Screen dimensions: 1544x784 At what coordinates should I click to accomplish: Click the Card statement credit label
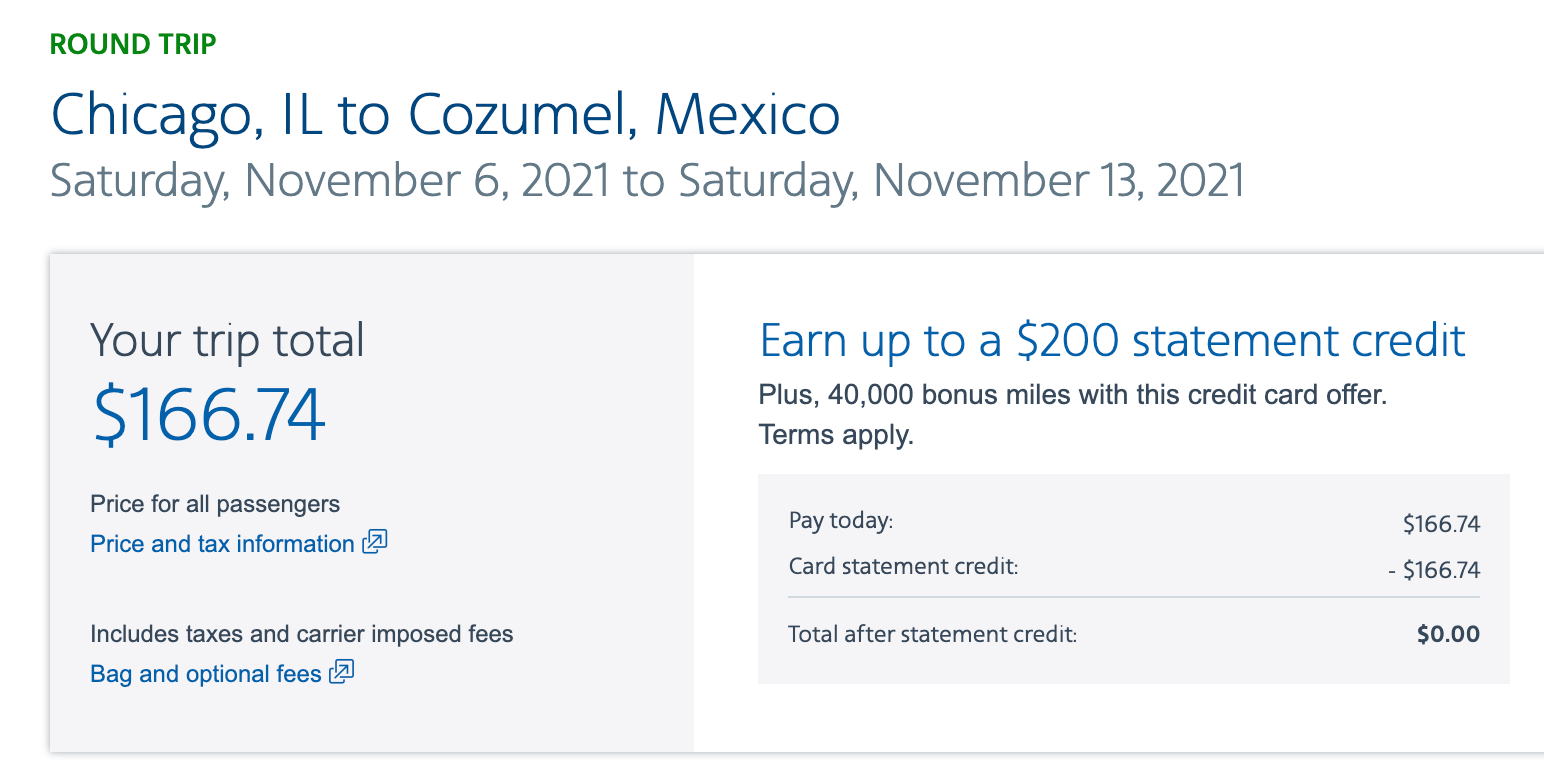point(903,567)
